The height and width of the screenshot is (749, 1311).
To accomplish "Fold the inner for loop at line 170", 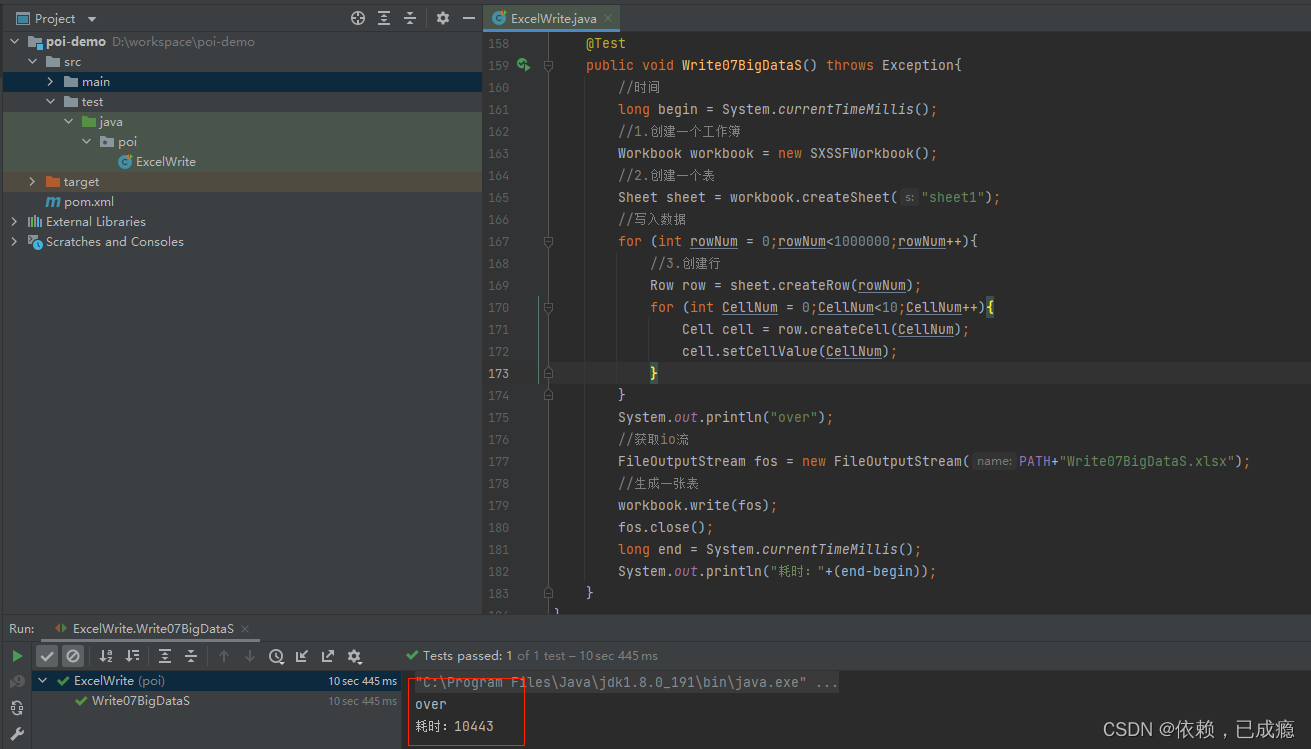I will point(548,307).
